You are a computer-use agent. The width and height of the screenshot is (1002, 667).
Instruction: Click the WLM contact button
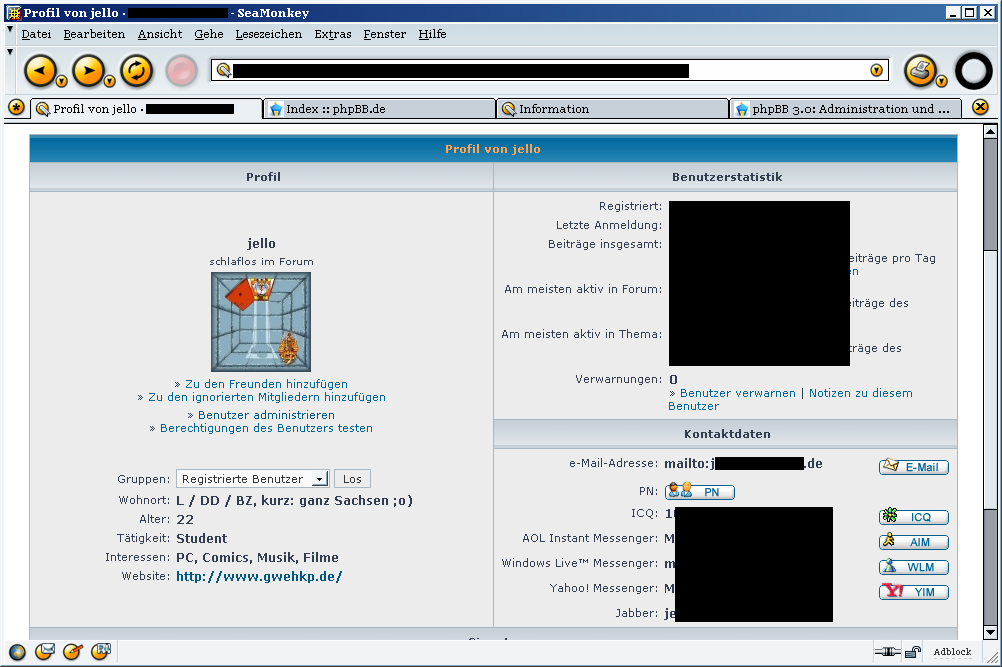click(914, 567)
